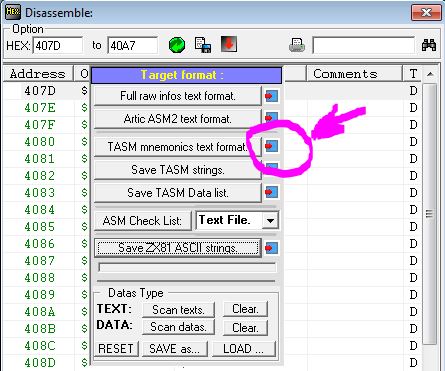Select address row 4081
This screenshot has height=371, width=445.
(x=40, y=159)
